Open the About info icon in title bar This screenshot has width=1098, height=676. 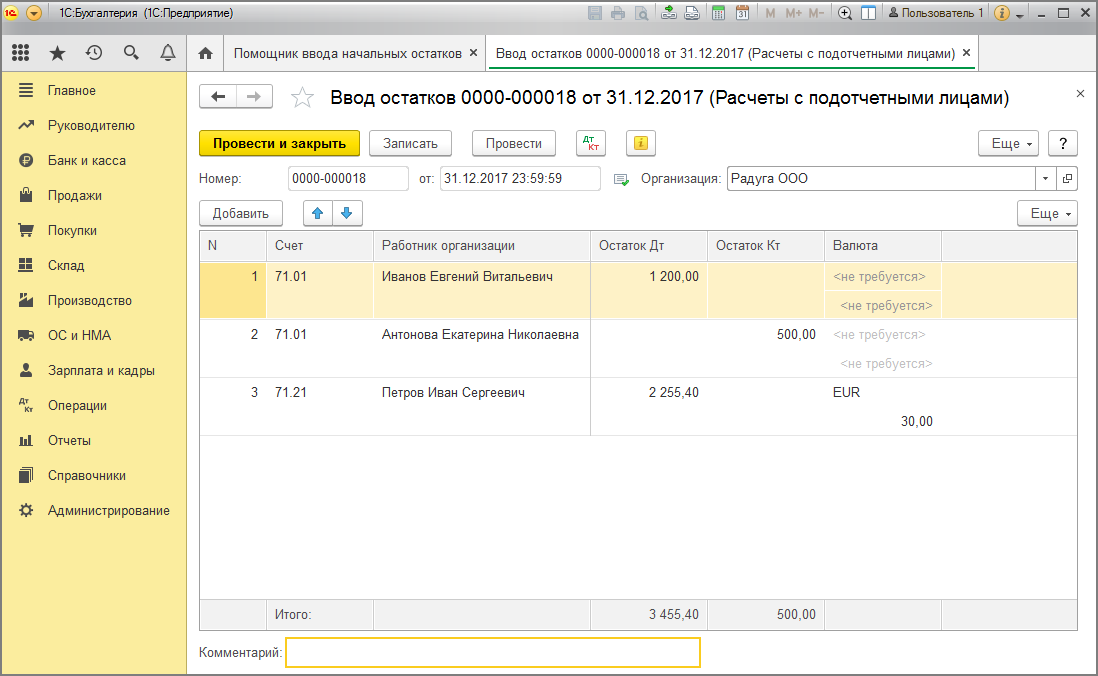tap(1002, 13)
